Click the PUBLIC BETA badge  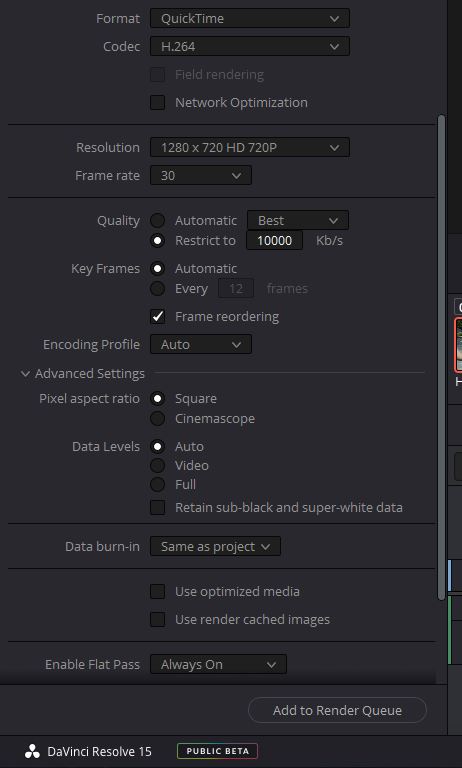[x=218, y=751]
